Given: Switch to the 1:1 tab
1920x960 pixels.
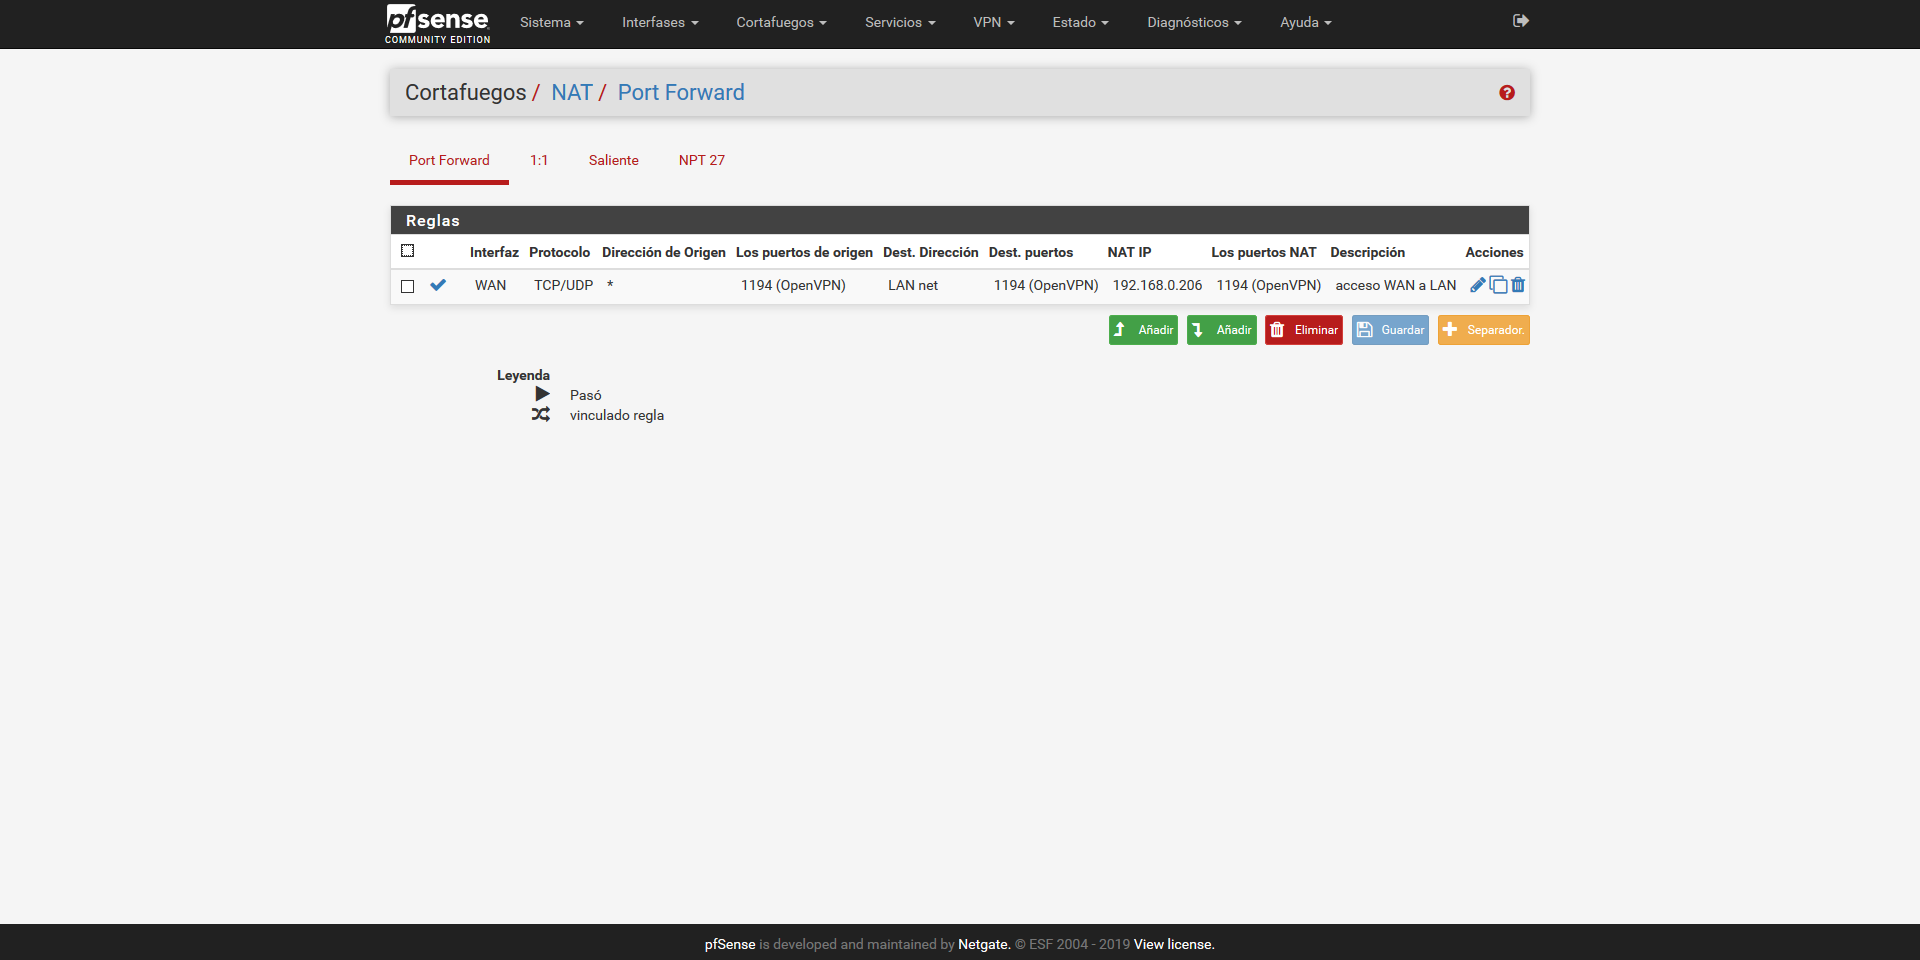Looking at the screenshot, I should coord(539,160).
